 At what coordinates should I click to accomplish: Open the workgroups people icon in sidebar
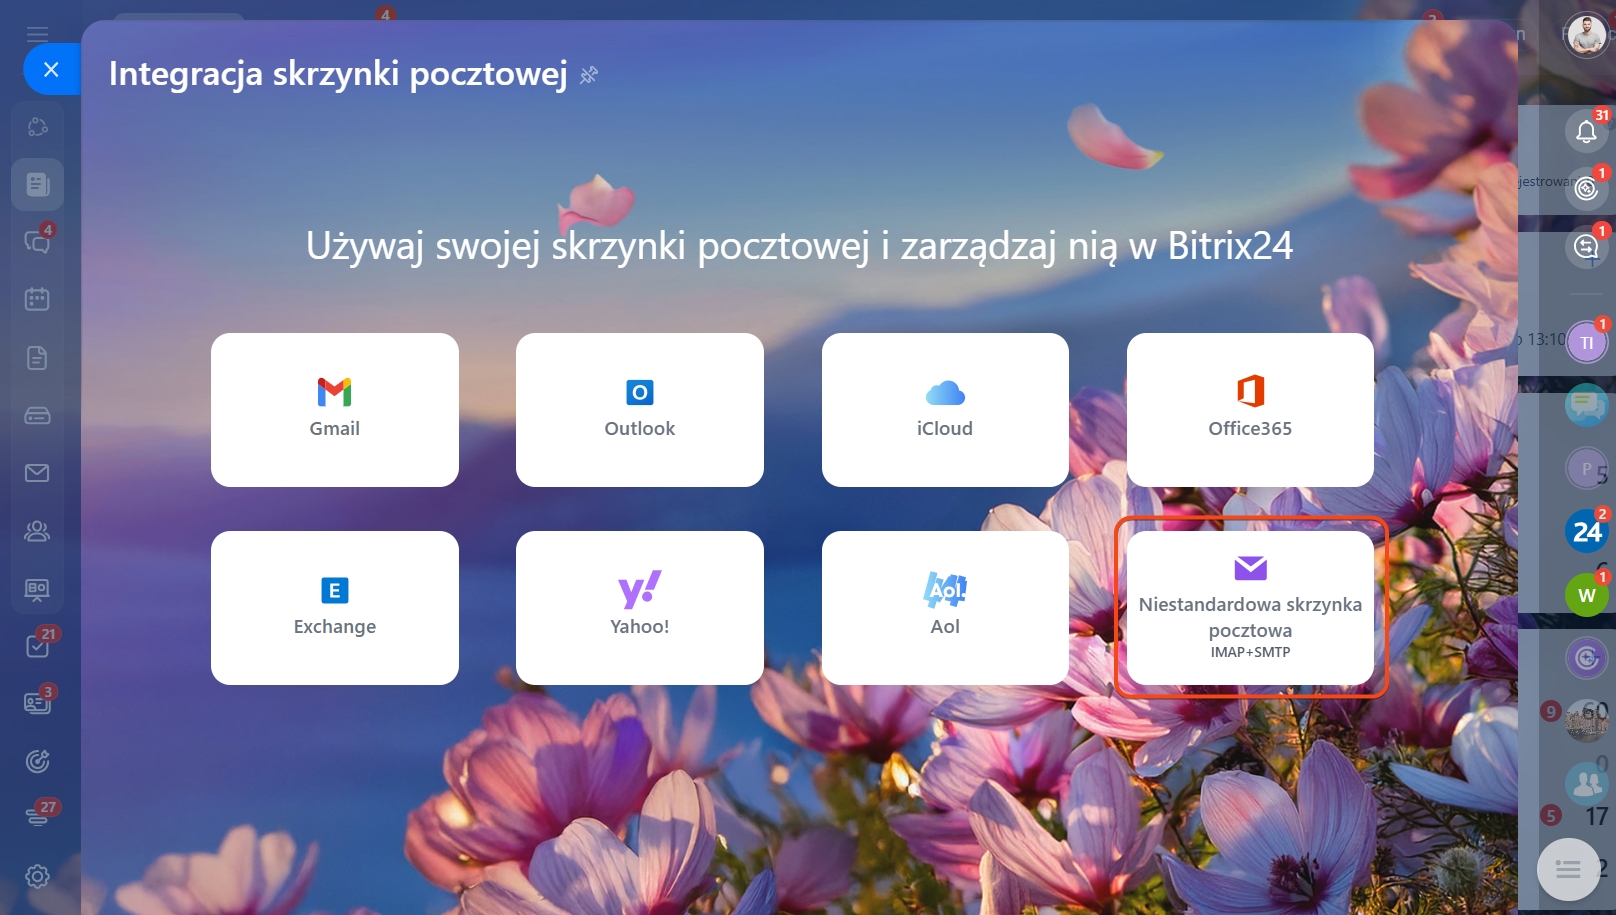(37, 531)
